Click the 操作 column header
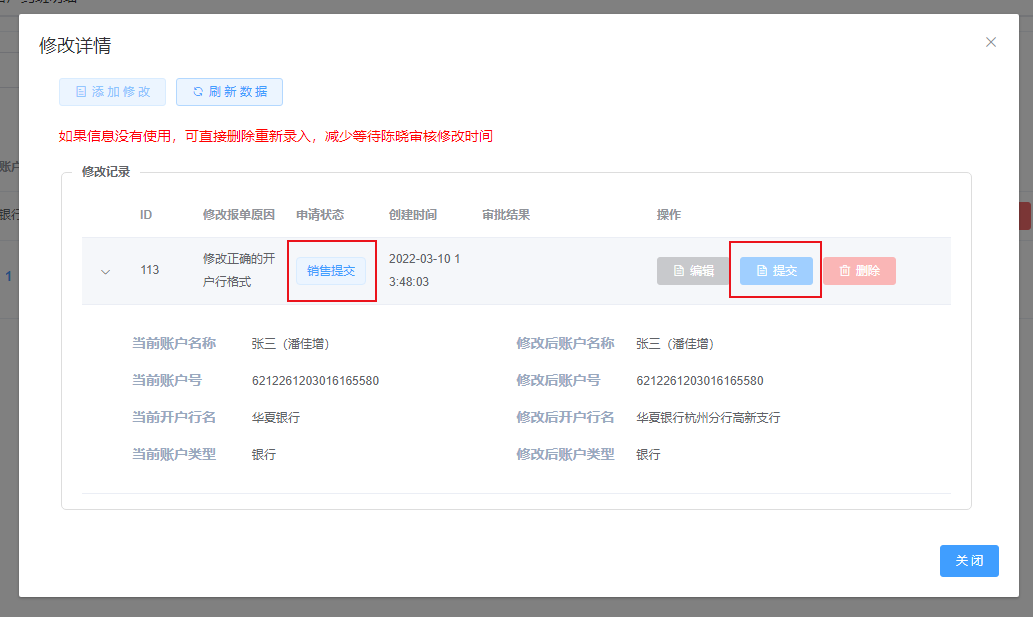Image resolution: width=1033 pixels, height=617 pixels. tap(668, 215)
